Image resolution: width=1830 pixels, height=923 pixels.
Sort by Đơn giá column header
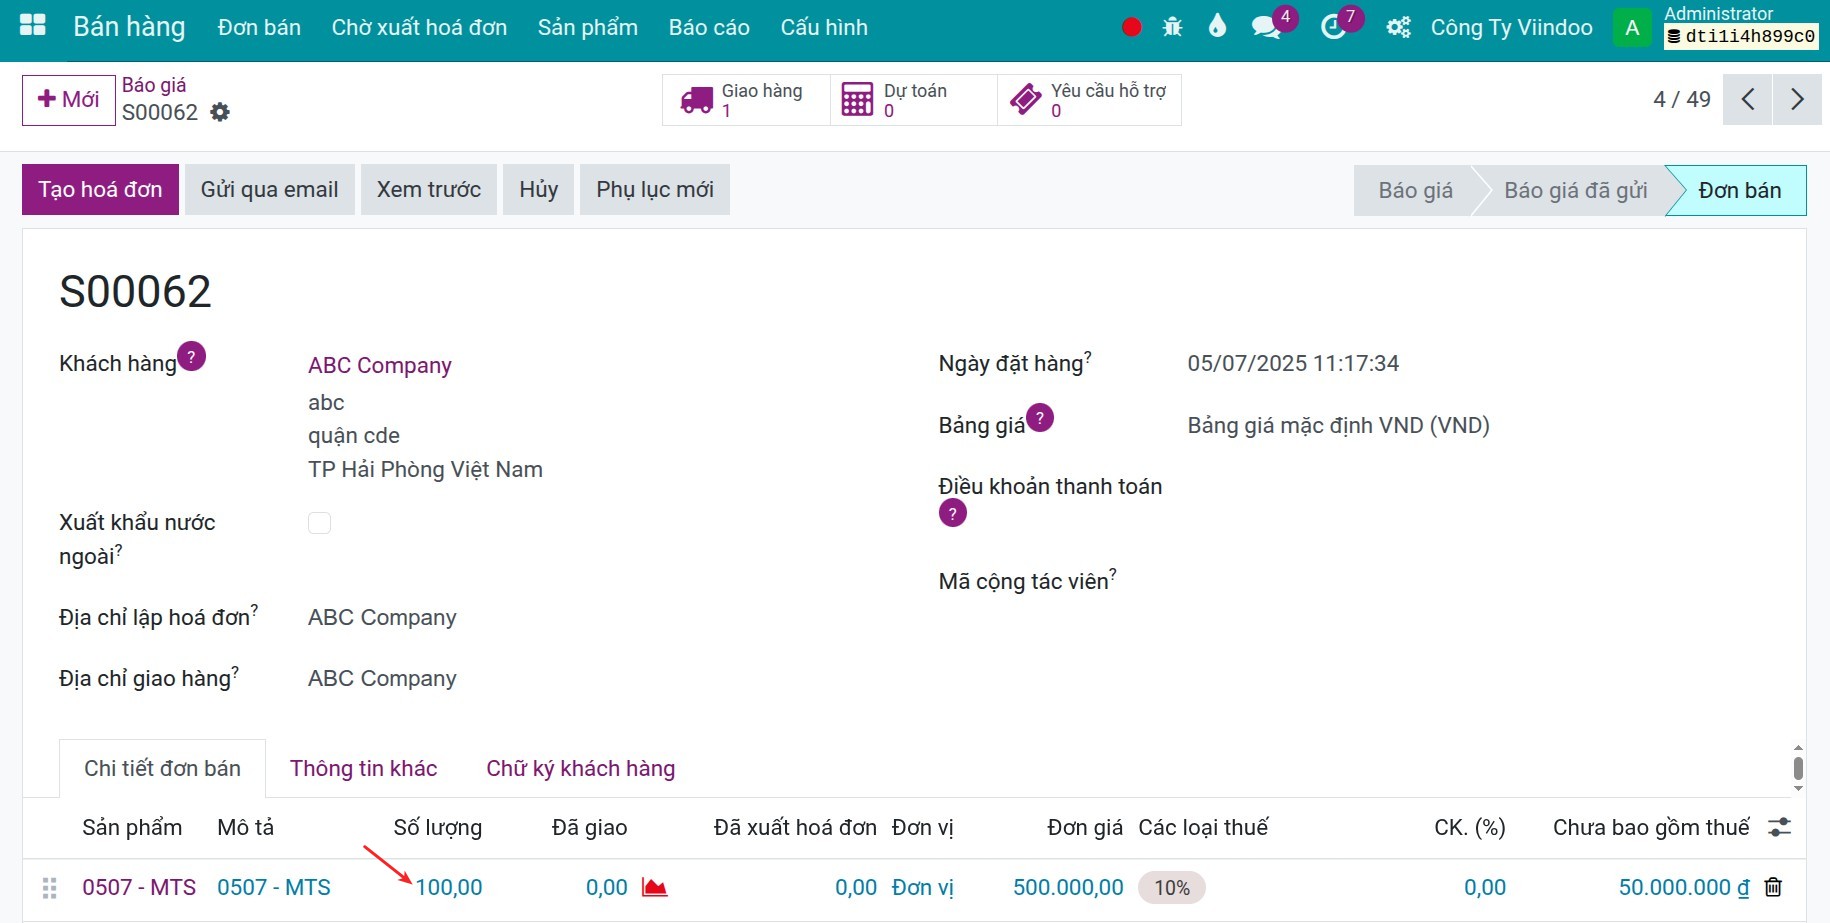(x=1085, y=827)
